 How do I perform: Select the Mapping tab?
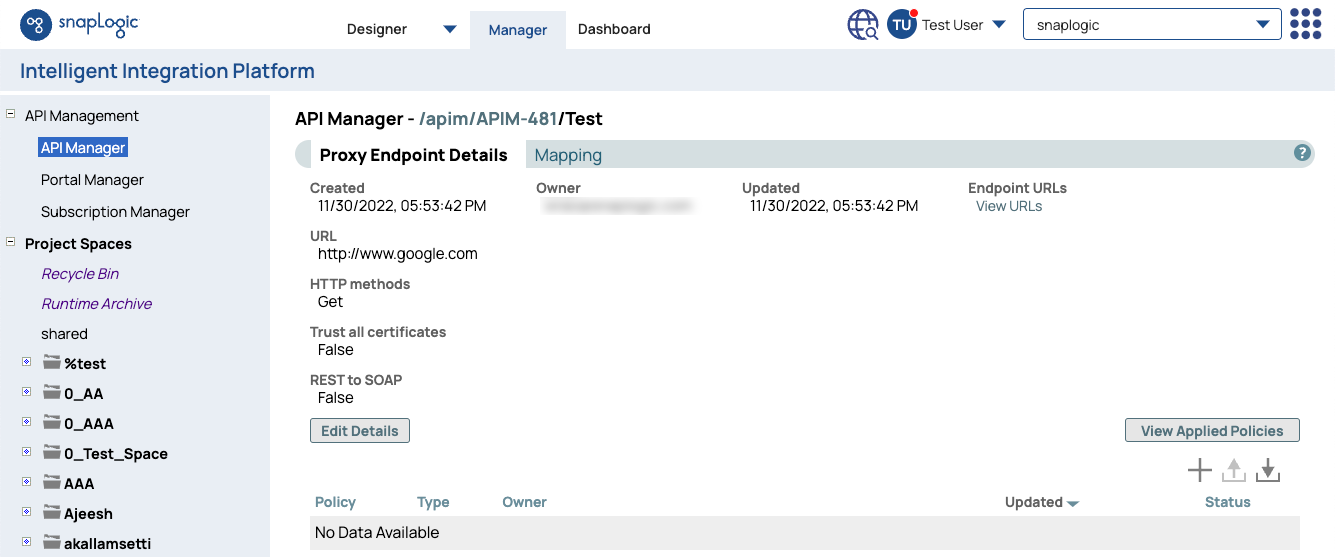coord(568,155)
